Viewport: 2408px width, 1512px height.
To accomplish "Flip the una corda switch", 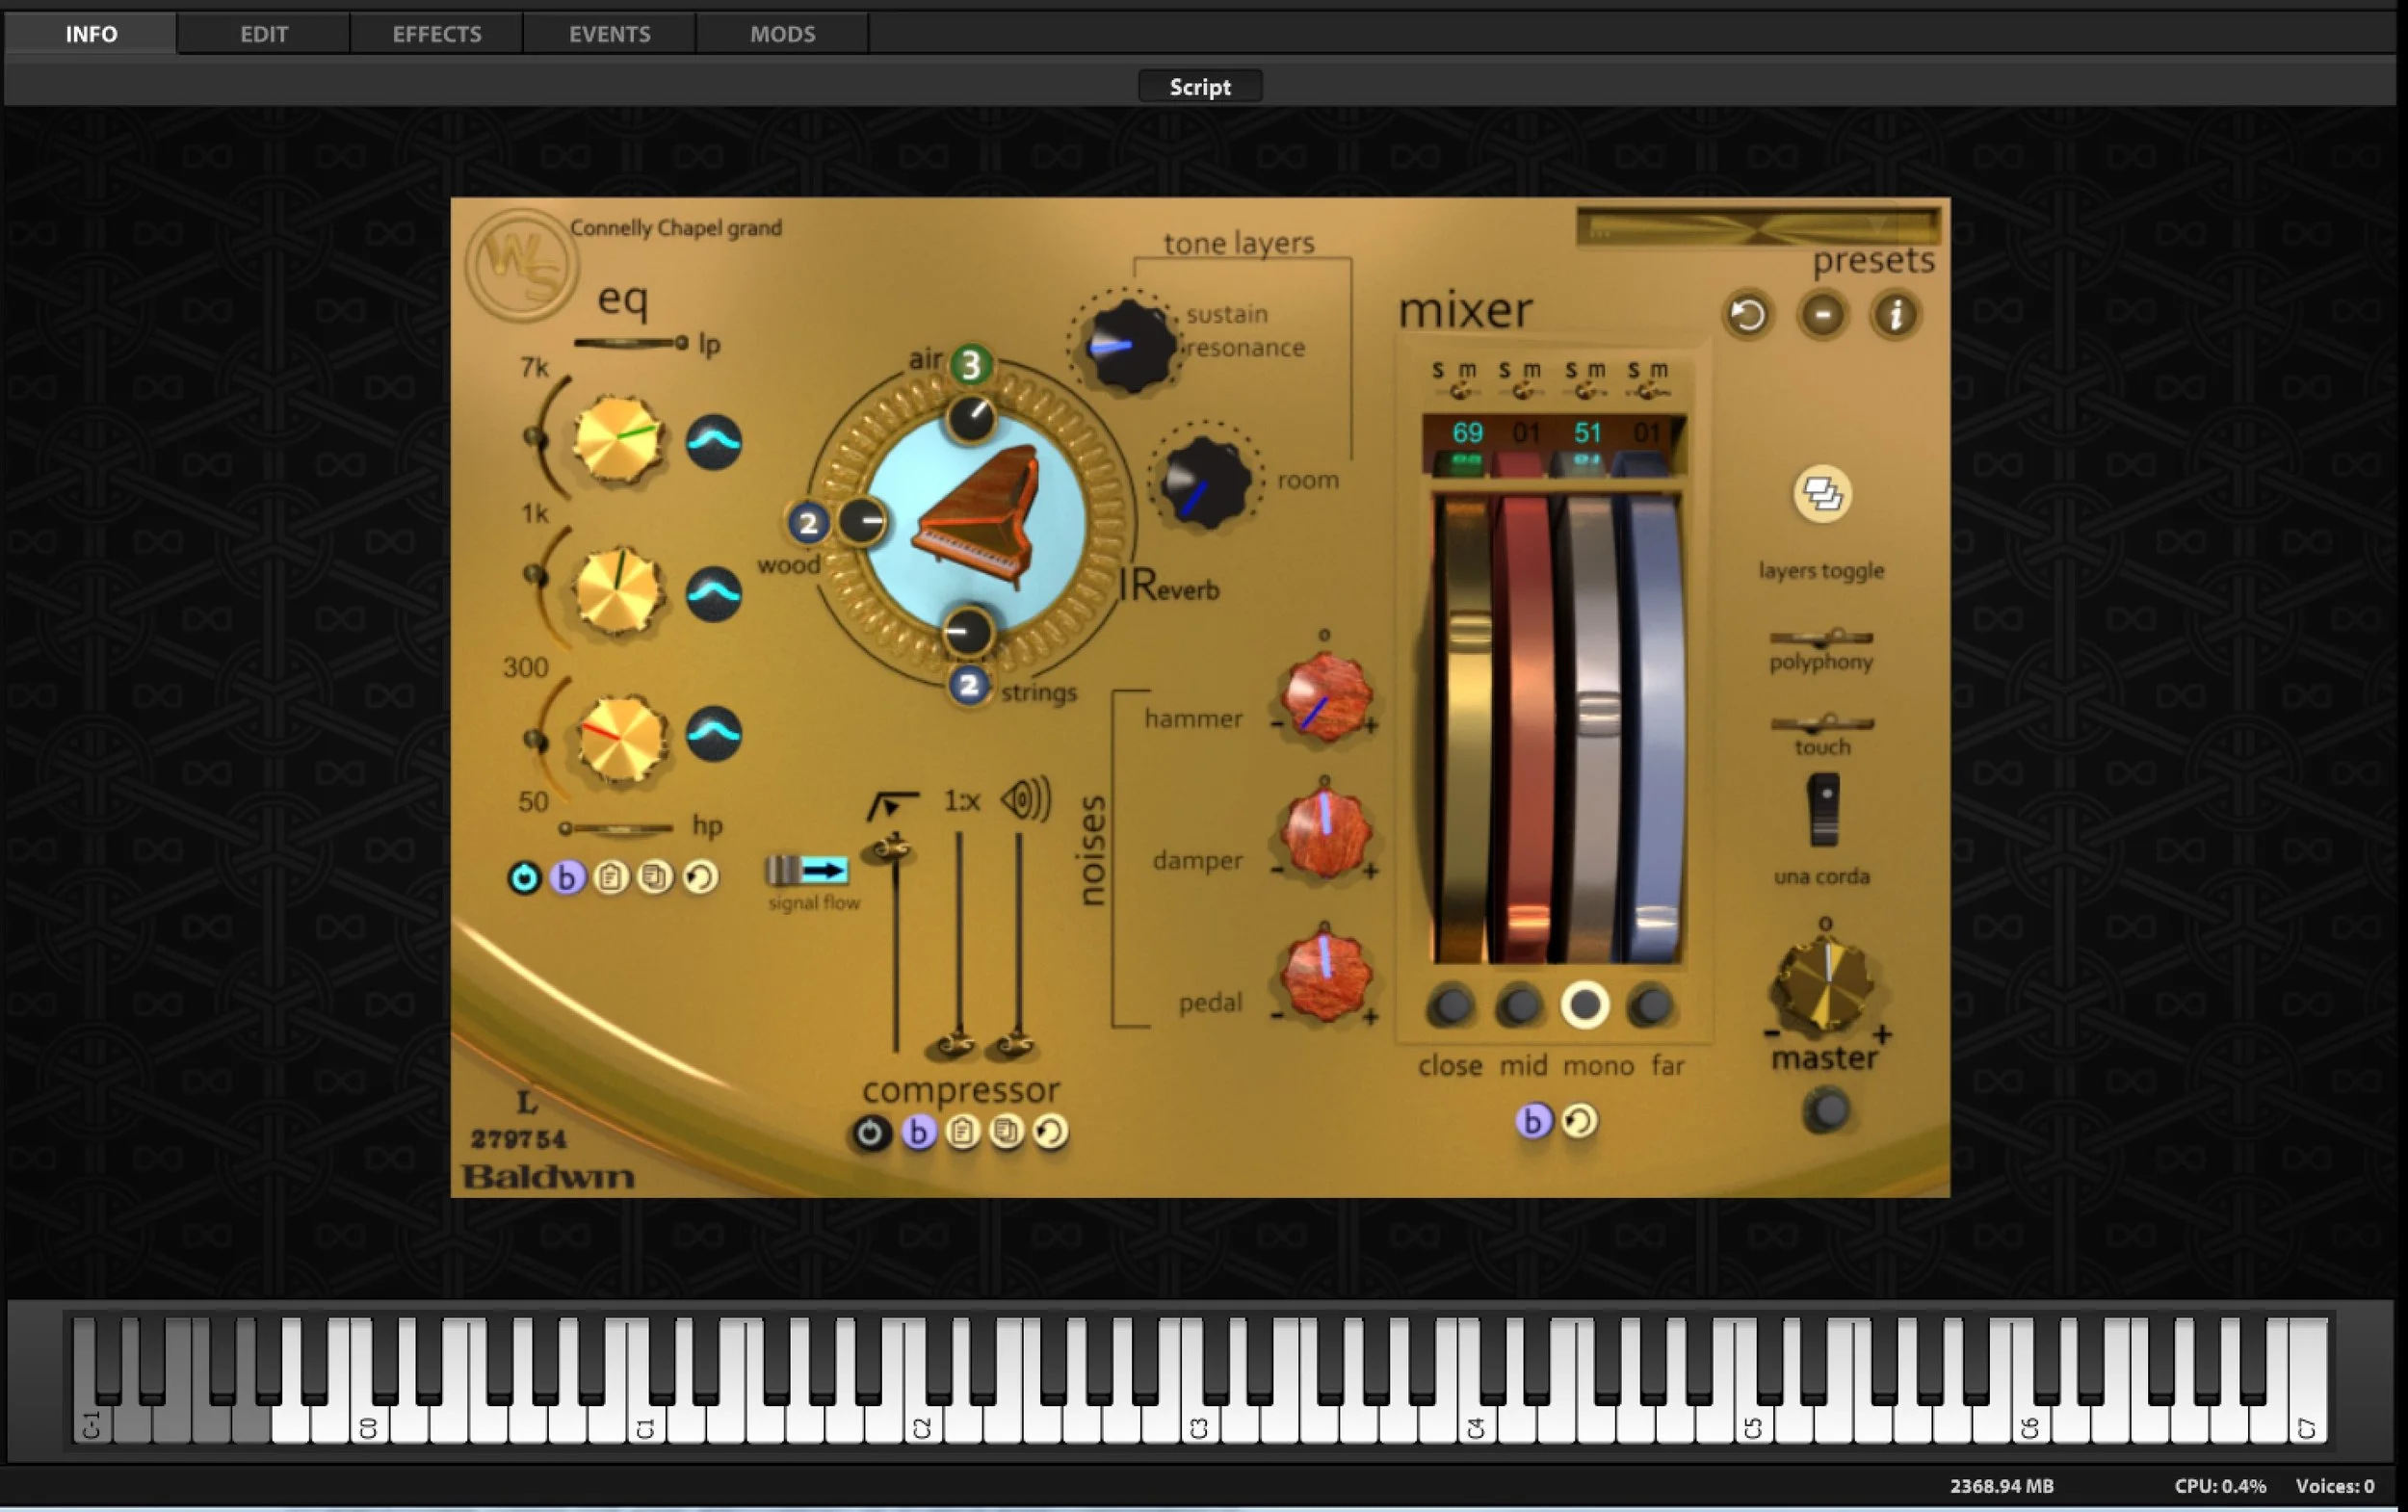I will 1823,809.
